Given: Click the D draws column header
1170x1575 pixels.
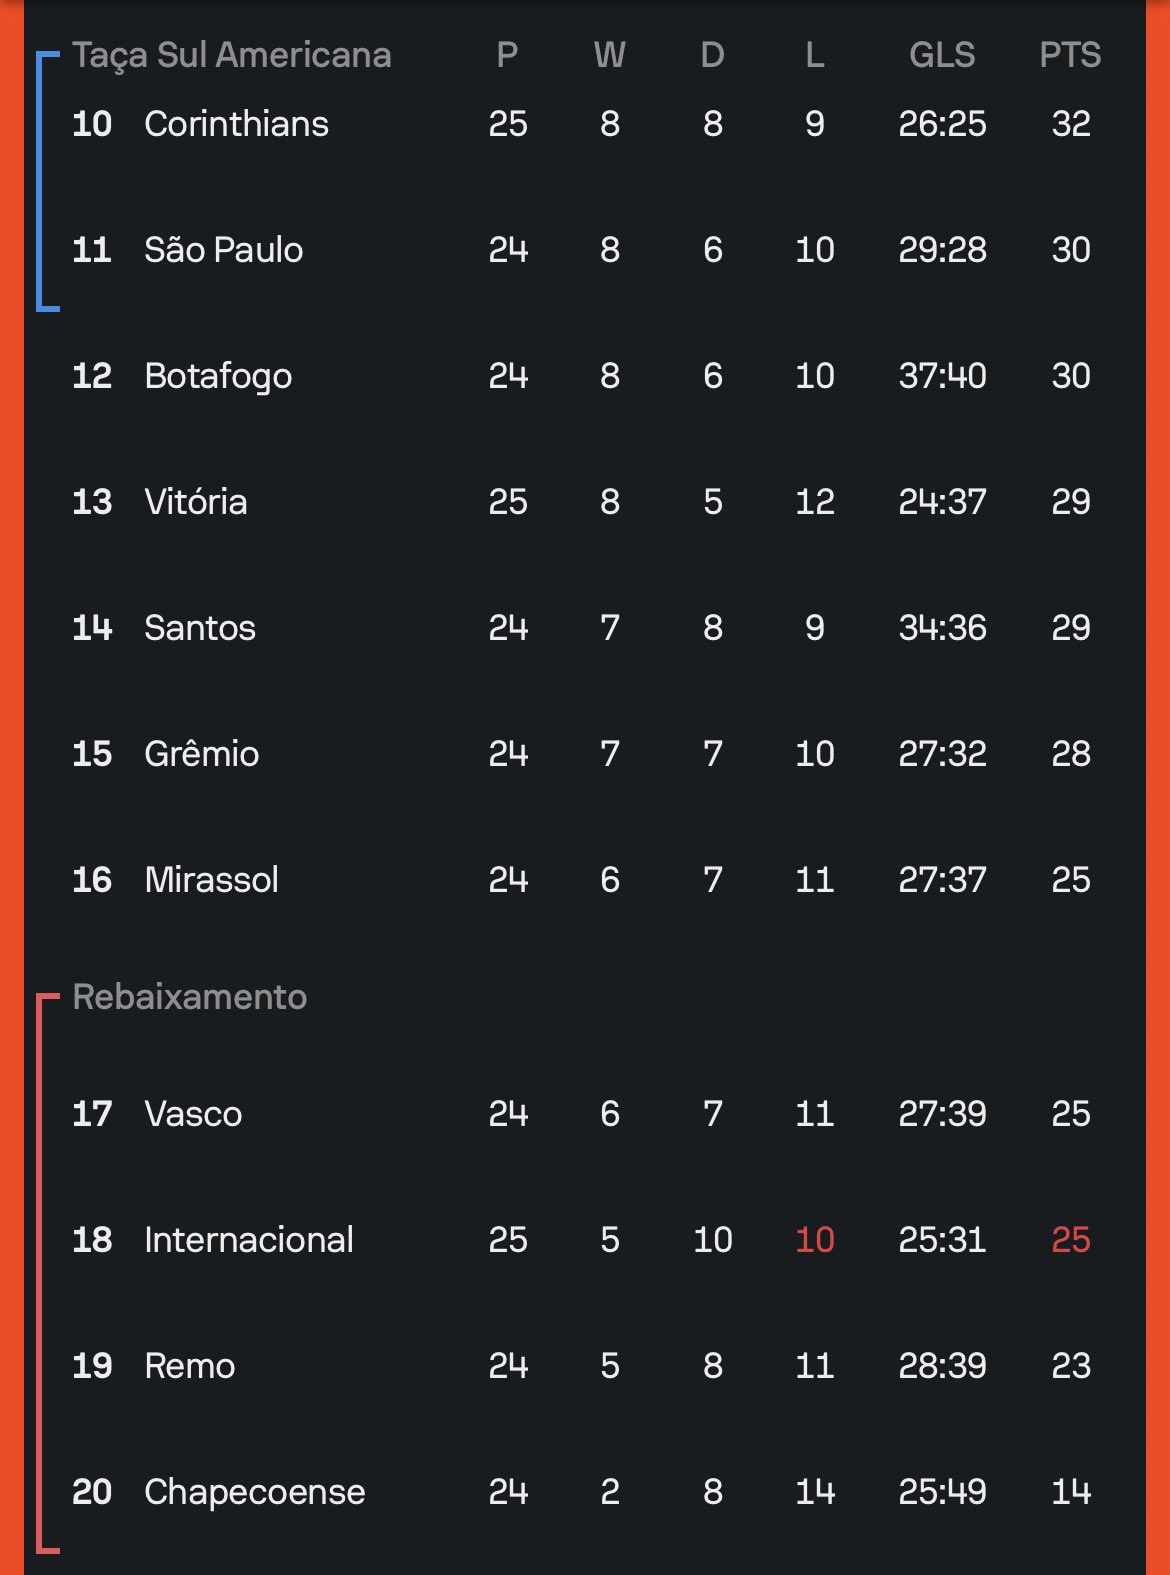Looking at the screenshot, I should [712, 55].
